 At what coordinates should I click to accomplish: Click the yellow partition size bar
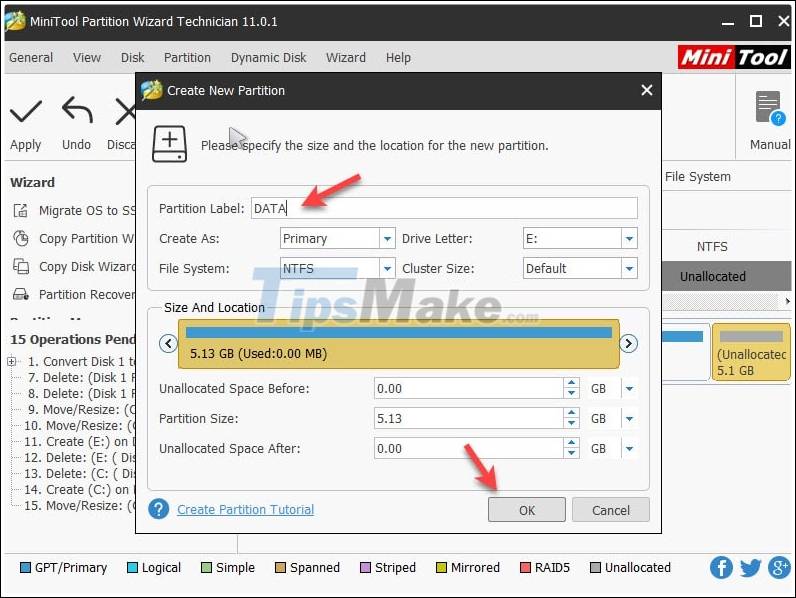coord(399,344)
